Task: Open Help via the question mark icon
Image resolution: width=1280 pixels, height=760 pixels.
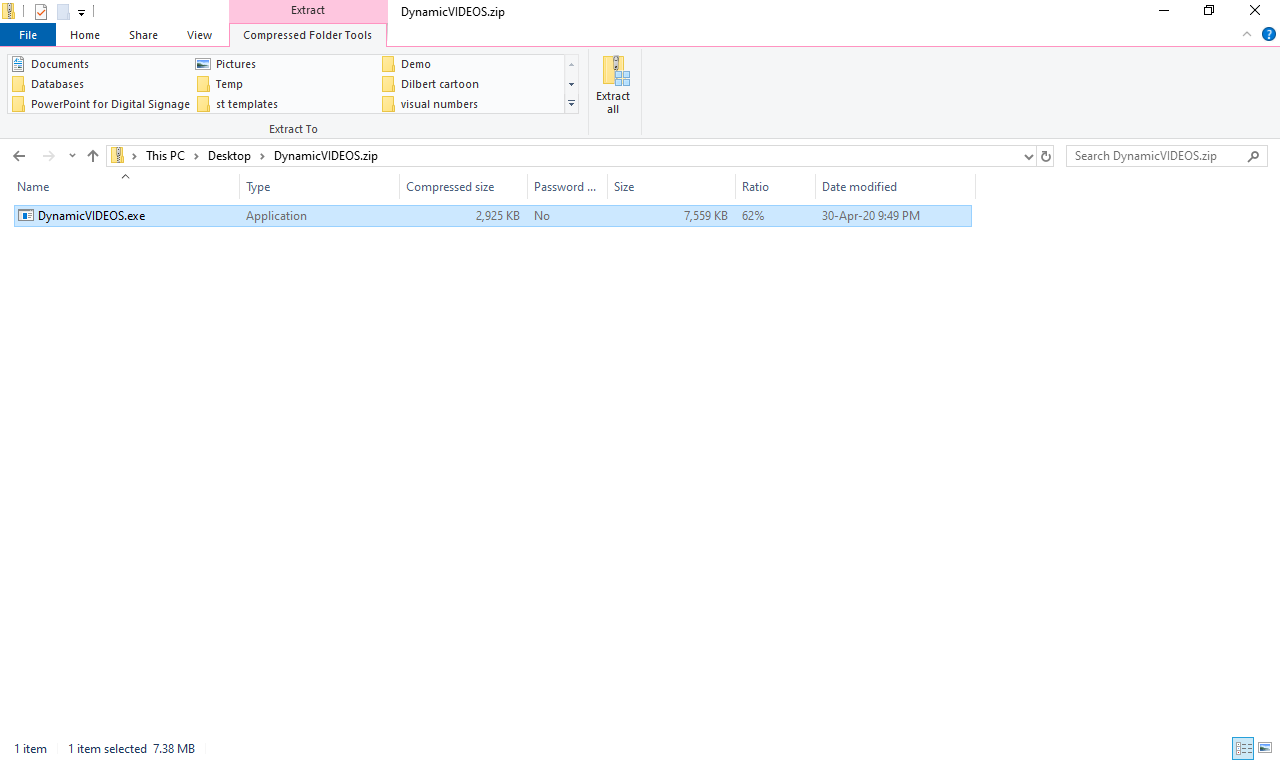Action: pos(1269,34)
